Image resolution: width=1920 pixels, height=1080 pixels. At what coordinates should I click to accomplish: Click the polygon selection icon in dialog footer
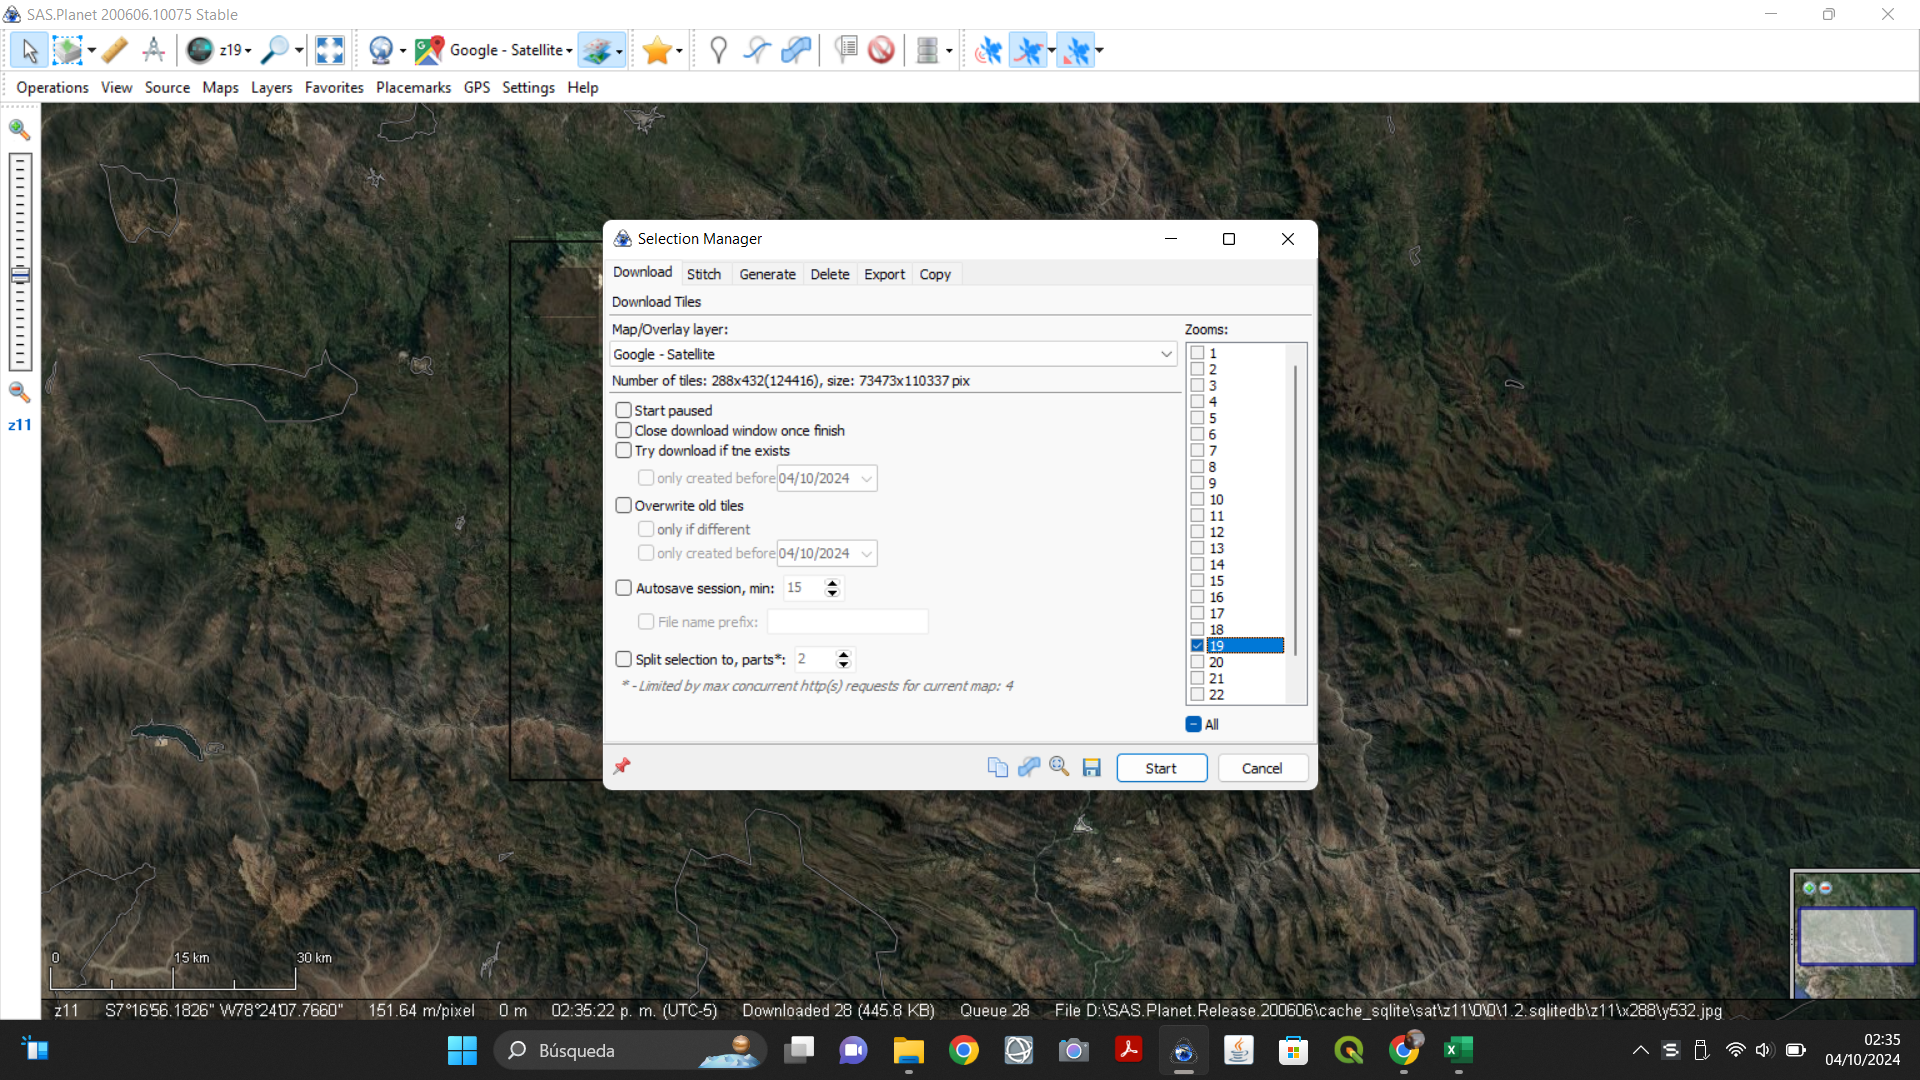tap(1028, 767)
